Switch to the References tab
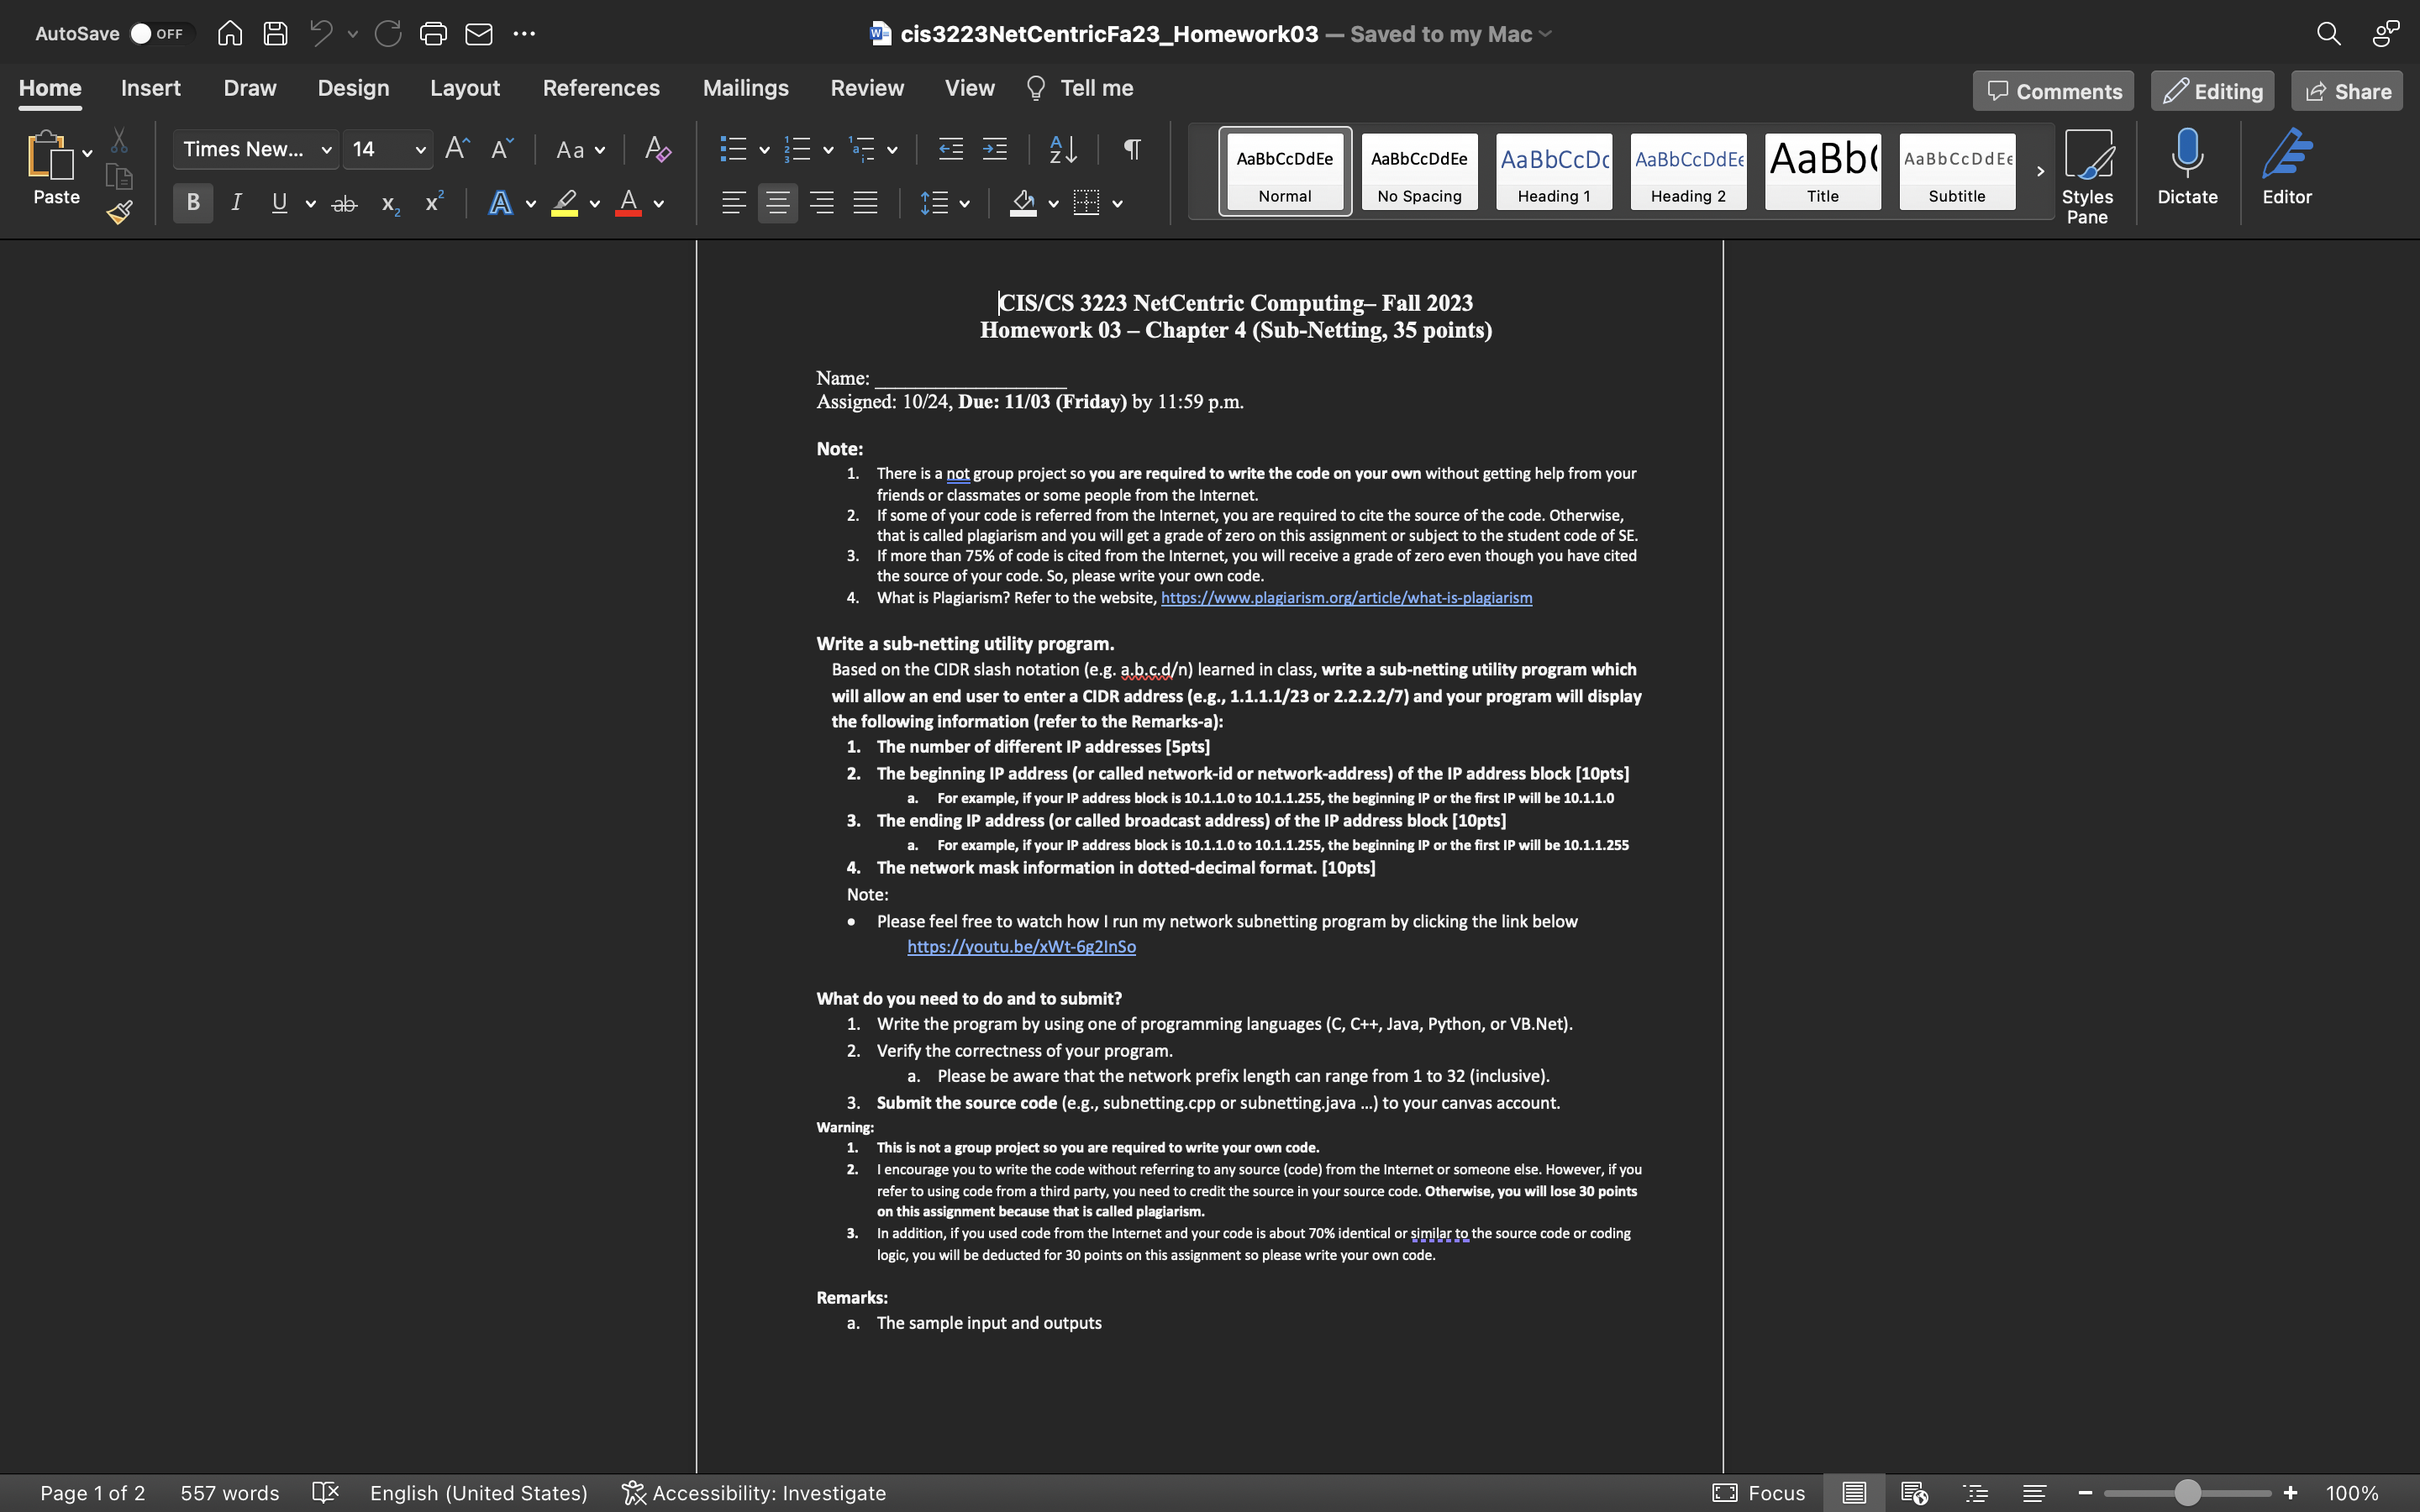 click(601, 88)
